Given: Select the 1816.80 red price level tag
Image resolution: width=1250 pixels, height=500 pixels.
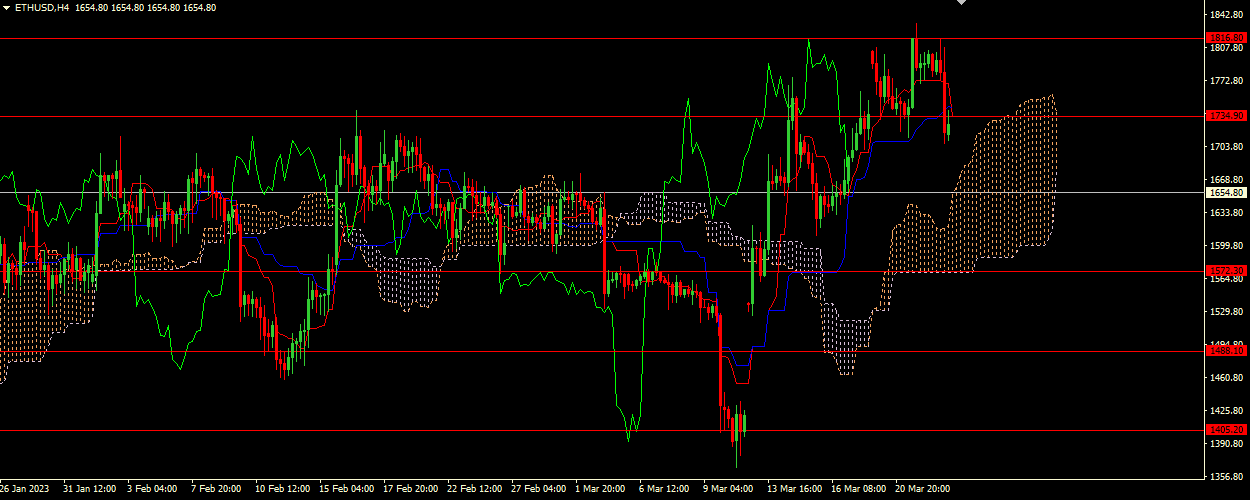Looking at the screenshot, I should 1226,38.
